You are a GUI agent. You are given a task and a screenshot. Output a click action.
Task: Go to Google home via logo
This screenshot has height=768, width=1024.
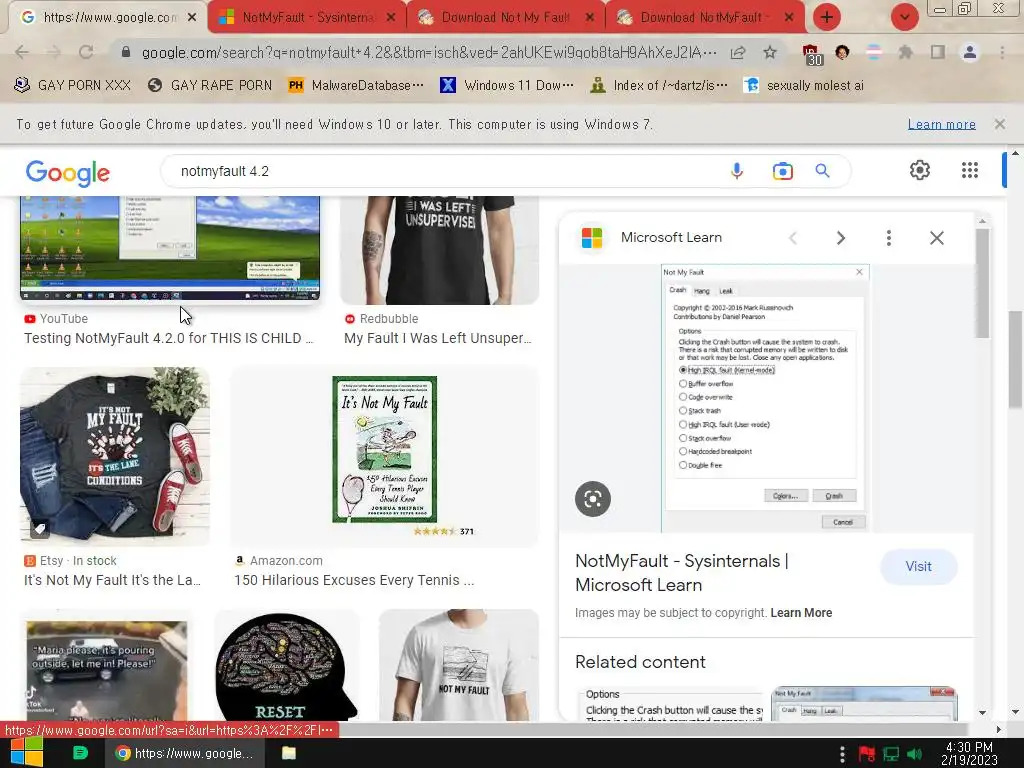[x=68, y=172]
